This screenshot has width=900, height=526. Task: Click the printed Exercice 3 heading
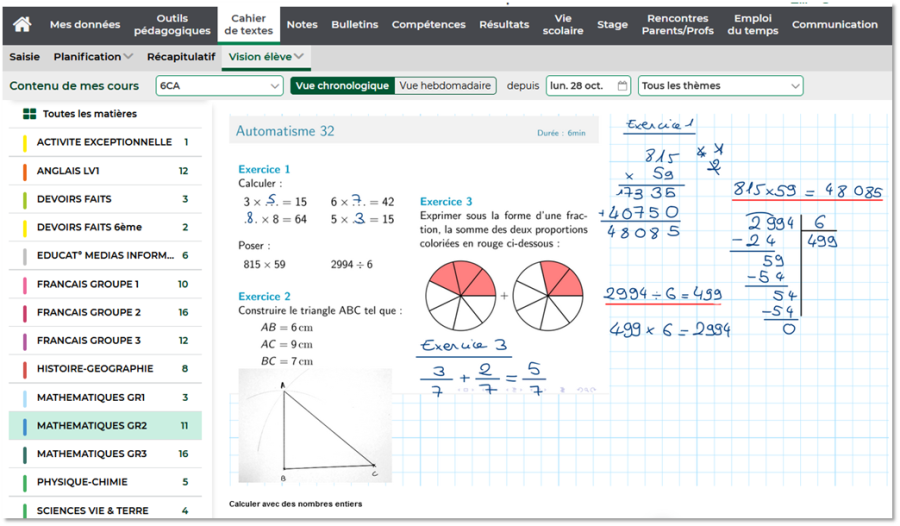click(446, 202)
